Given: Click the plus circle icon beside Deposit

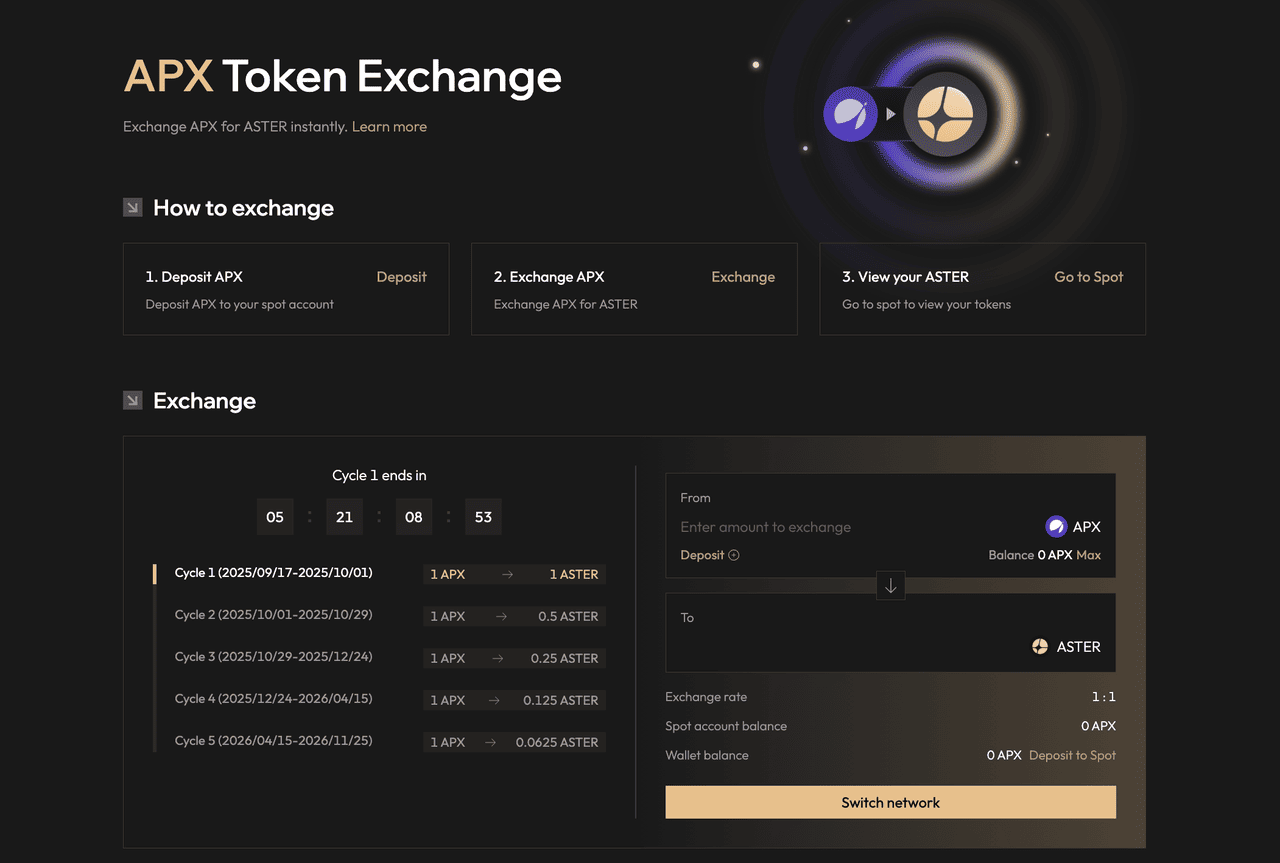Looking at the screenshot, I should [734, 555].
